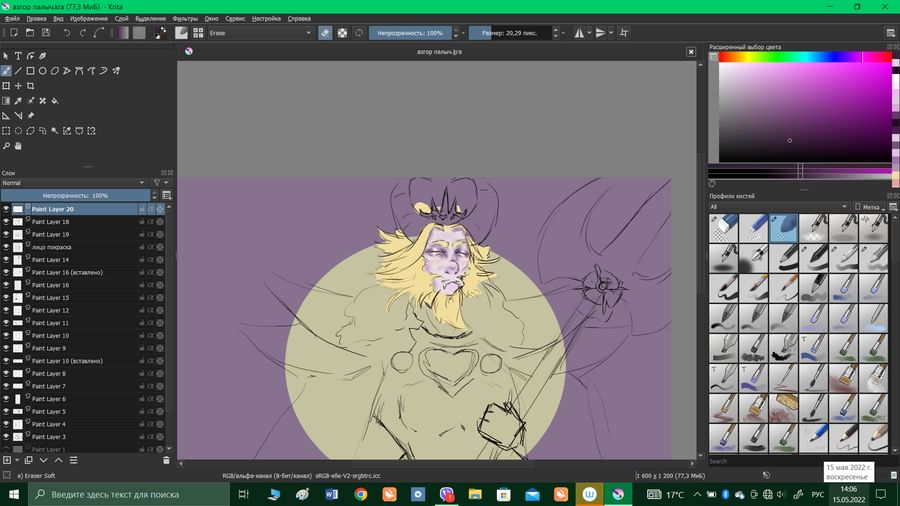Open dropdown beside horizontal mirror button
The image size is (900, 506).
589,33
